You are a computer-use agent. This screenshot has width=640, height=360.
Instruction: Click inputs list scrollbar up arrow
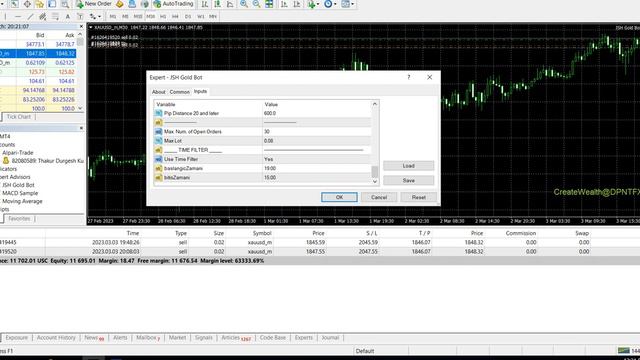(x=375, y=104)
